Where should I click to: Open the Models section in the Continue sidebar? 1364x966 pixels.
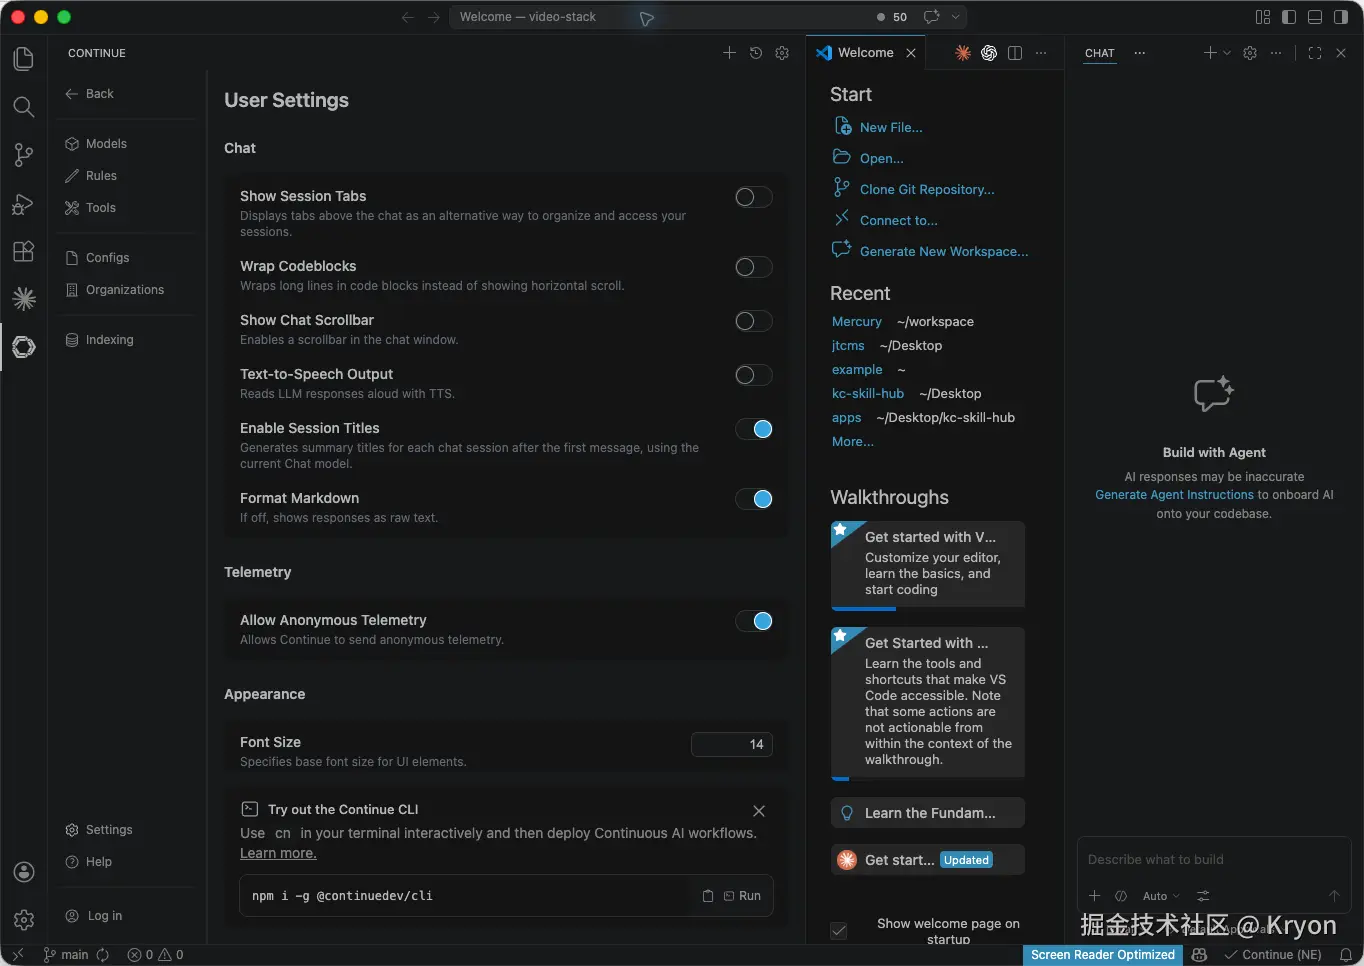tap(106, 144)
